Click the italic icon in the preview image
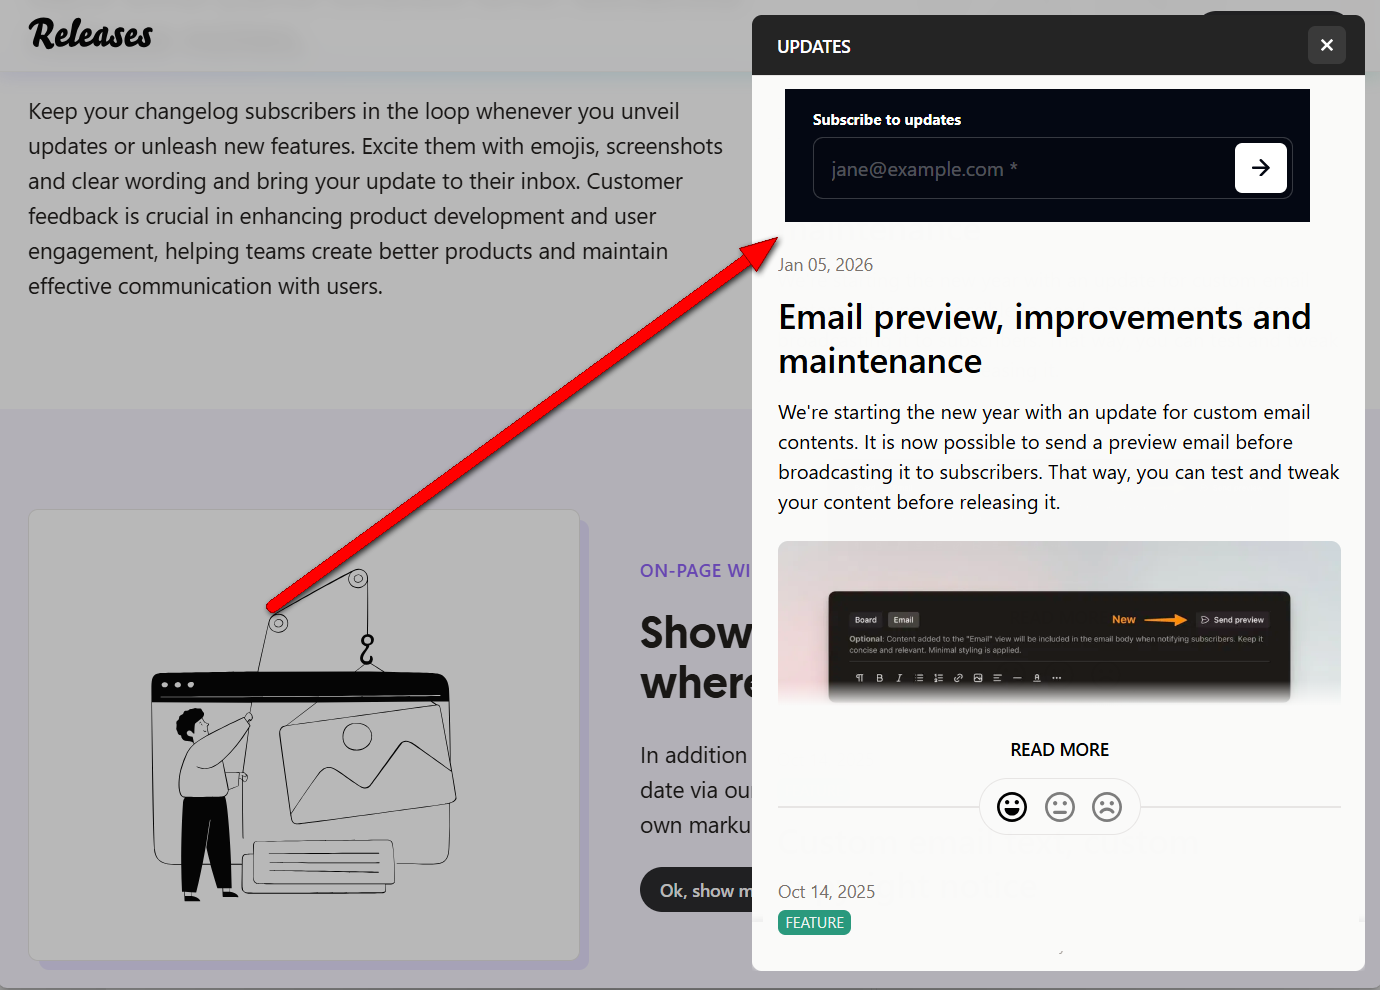Image resolution: width=1380 pixels, height=990 pixels. [899, 678]
